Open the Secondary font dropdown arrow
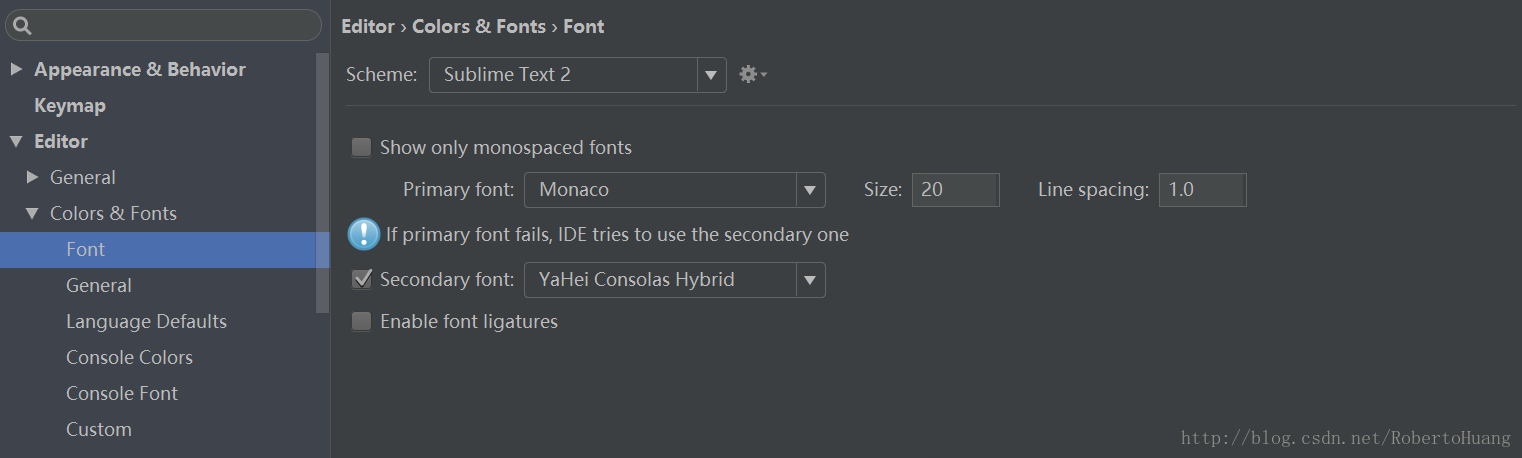This screenshot has width=1522, height=458. click(x=810, y=281)
